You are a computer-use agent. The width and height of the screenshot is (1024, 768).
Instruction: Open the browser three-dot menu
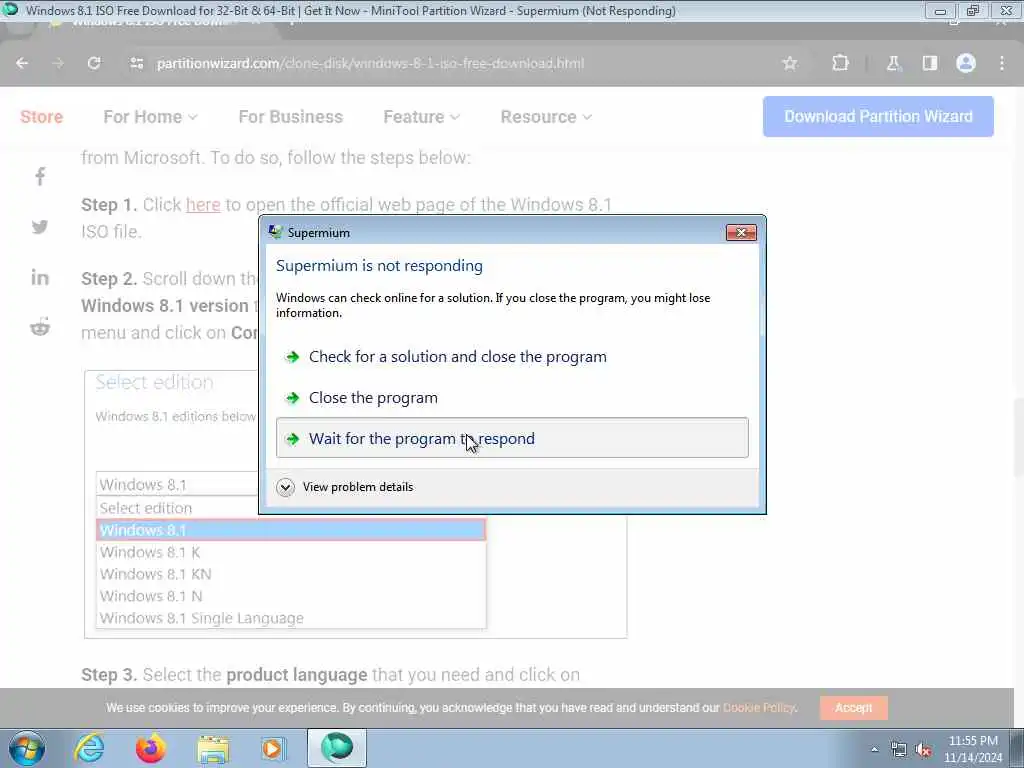(x=1001, y=63)
